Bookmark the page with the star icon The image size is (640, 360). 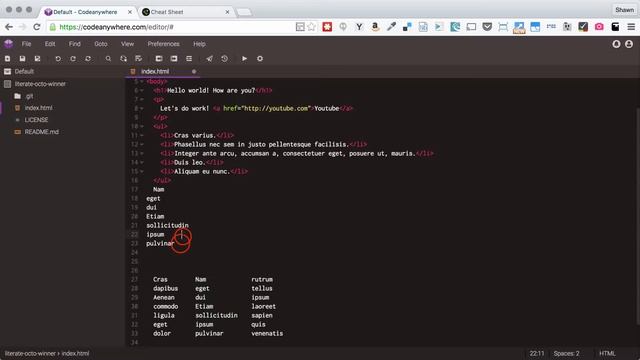(x=312, y=27)
